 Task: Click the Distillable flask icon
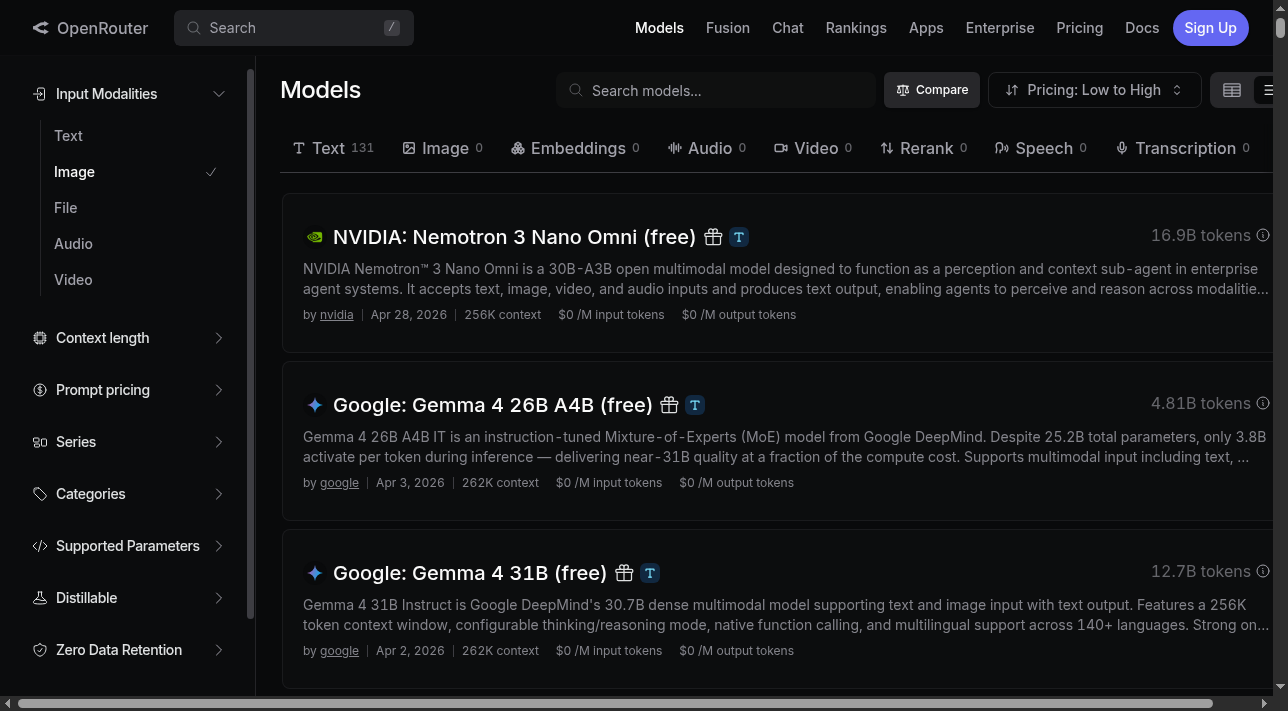coord(40,598)
